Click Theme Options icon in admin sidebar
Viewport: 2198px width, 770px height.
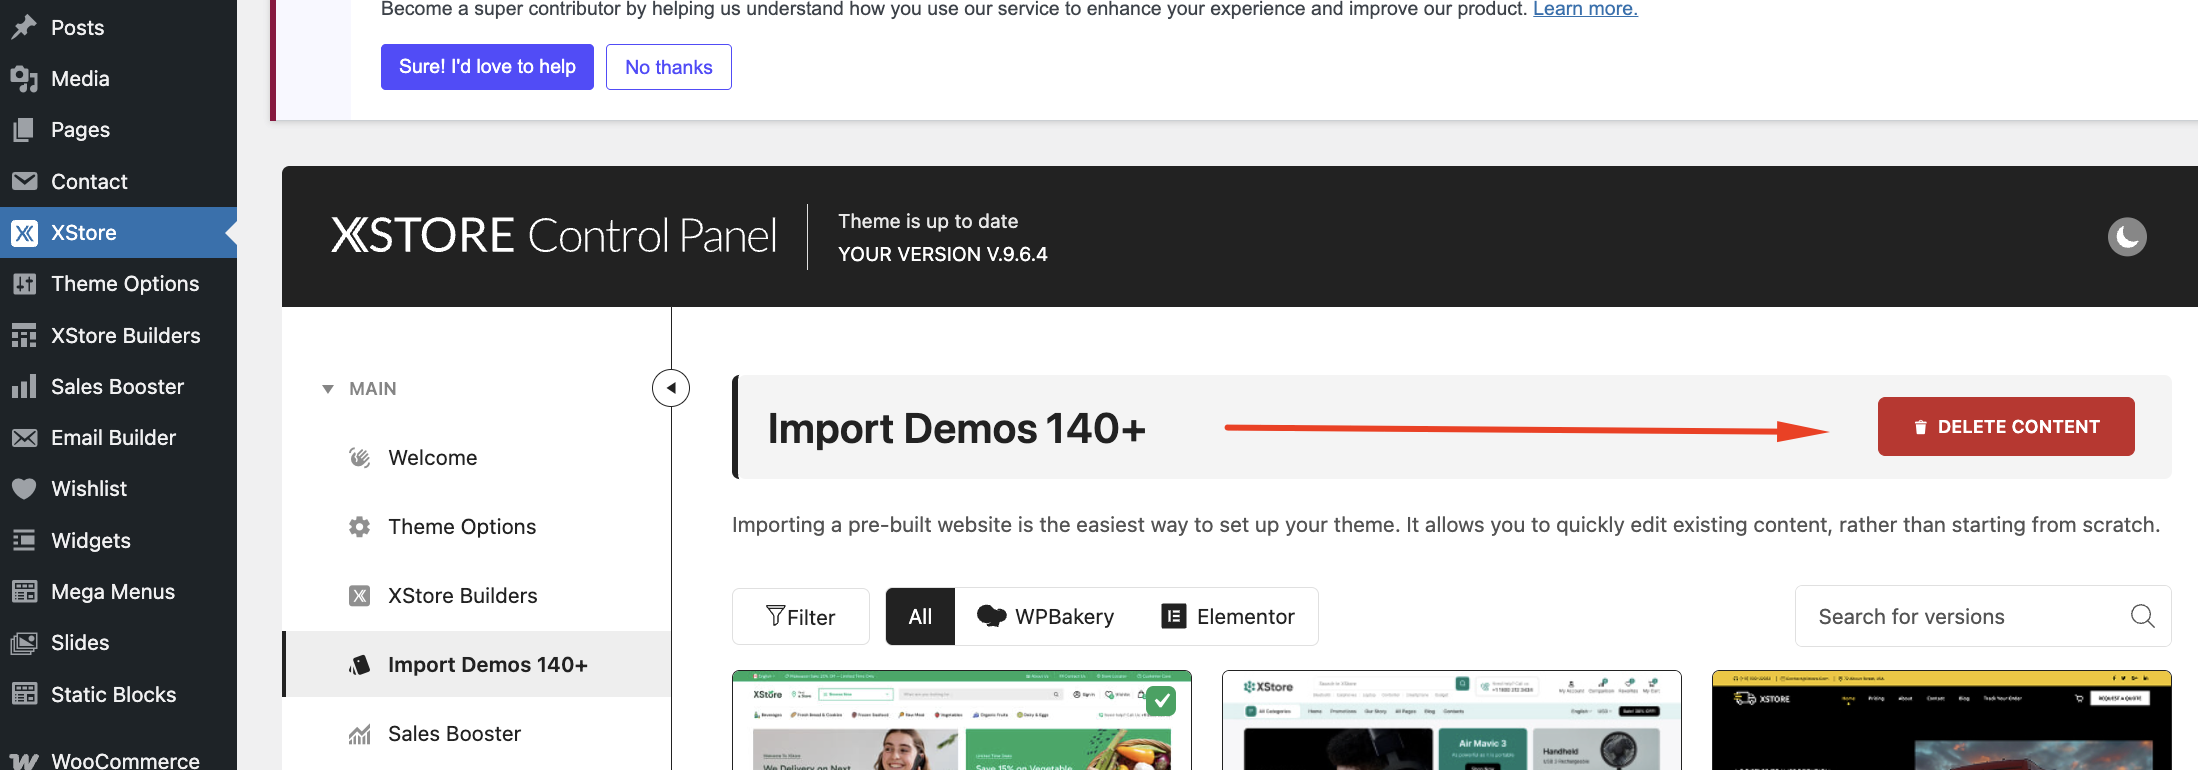pyautogui.click(x=24, y=284)
